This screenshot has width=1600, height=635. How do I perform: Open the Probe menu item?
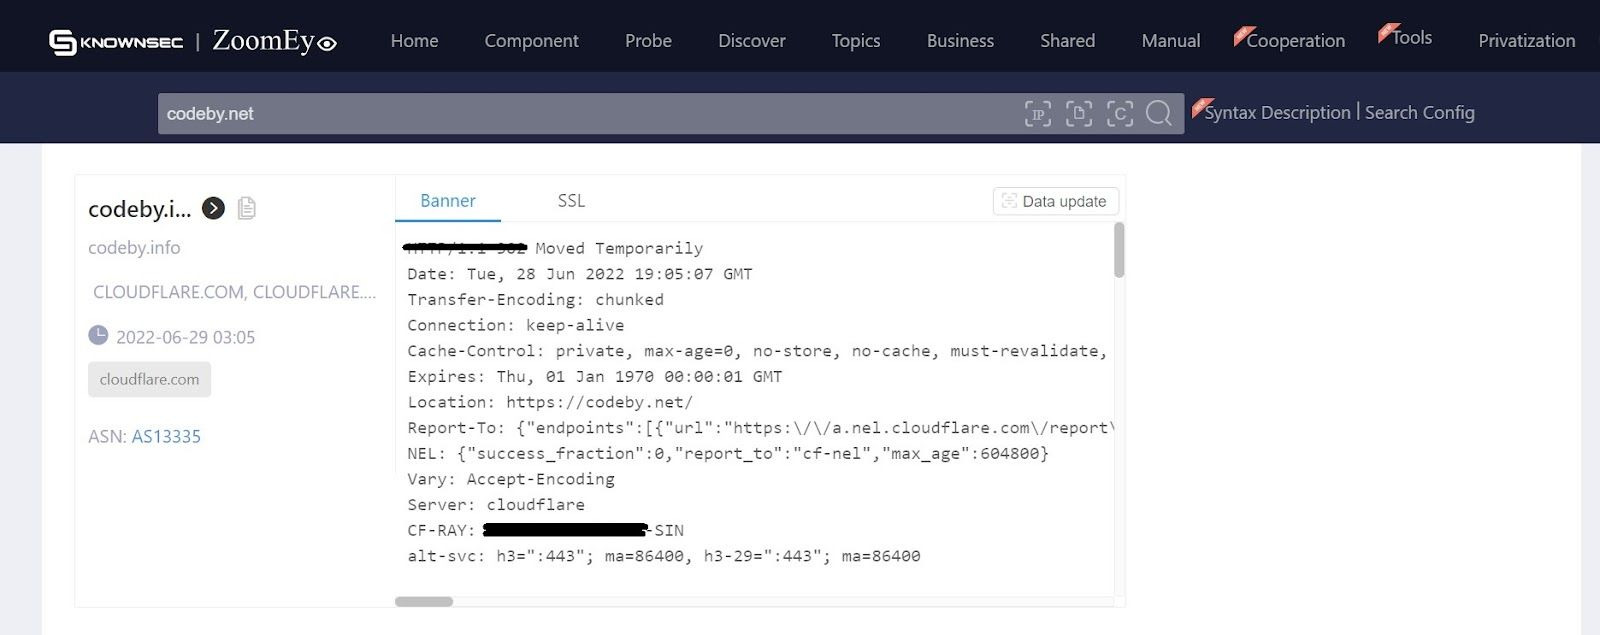648,41
